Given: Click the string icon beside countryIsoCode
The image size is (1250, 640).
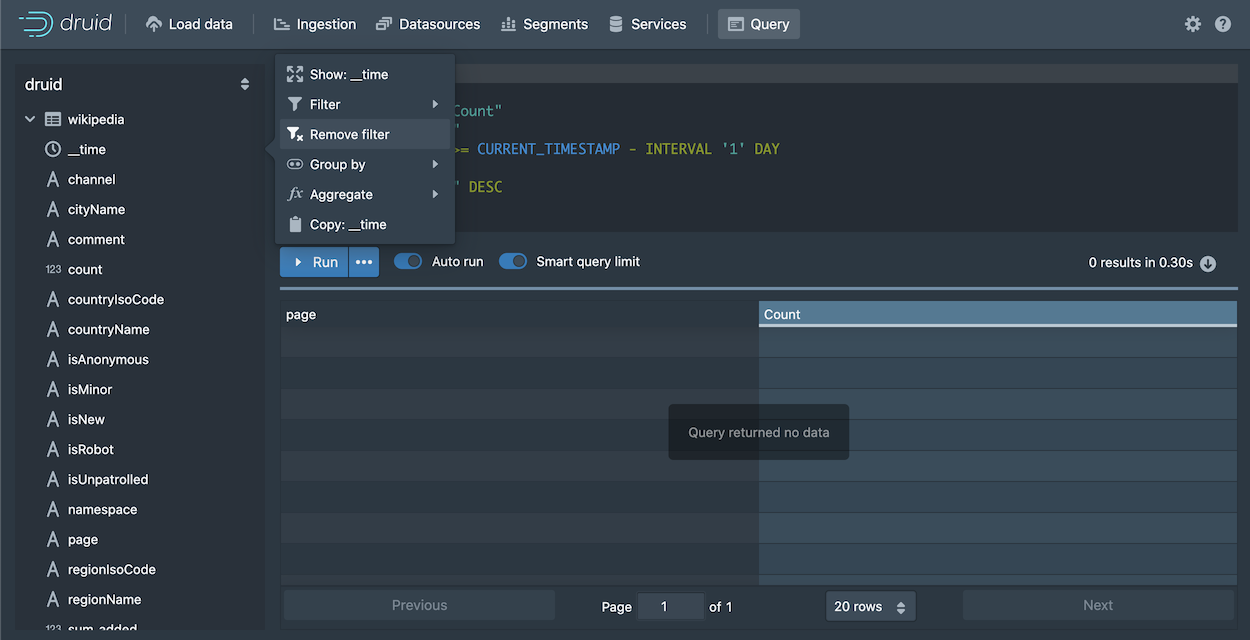Looking at the screenshot, I should pyautogui.click(x=53, y=299).
